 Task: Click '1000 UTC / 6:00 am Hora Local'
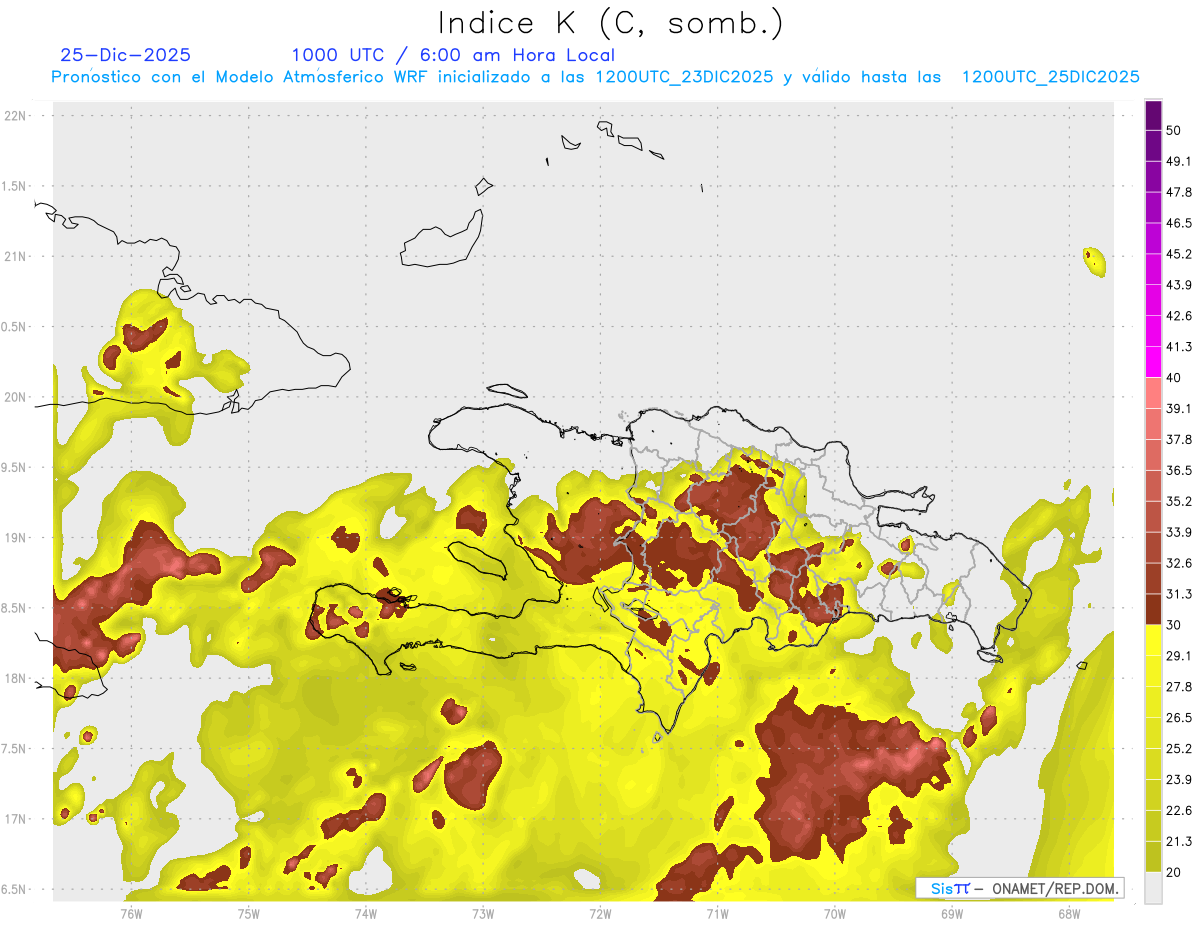(x=453, y=55)
